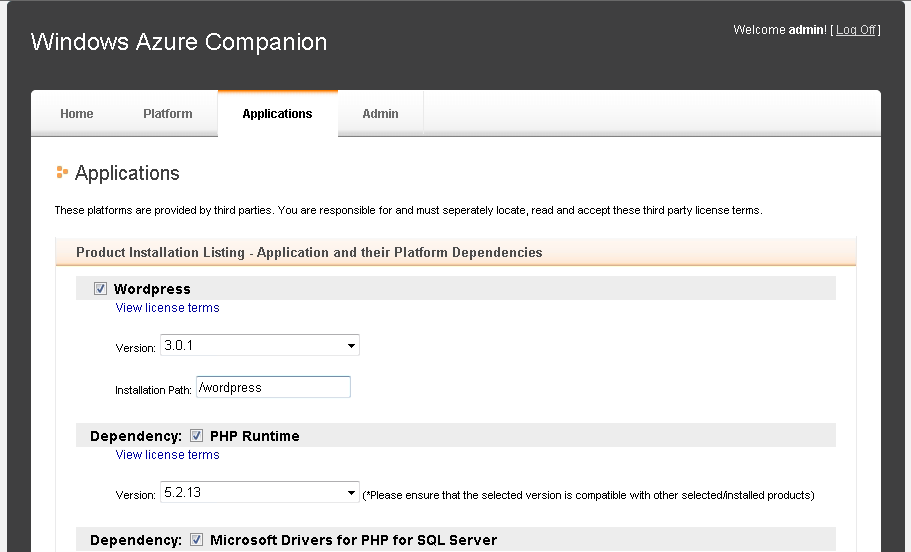This screenshot has height=552, width=911.
Task: Click the Product Installation Listing header
Action: pos(309,253)
